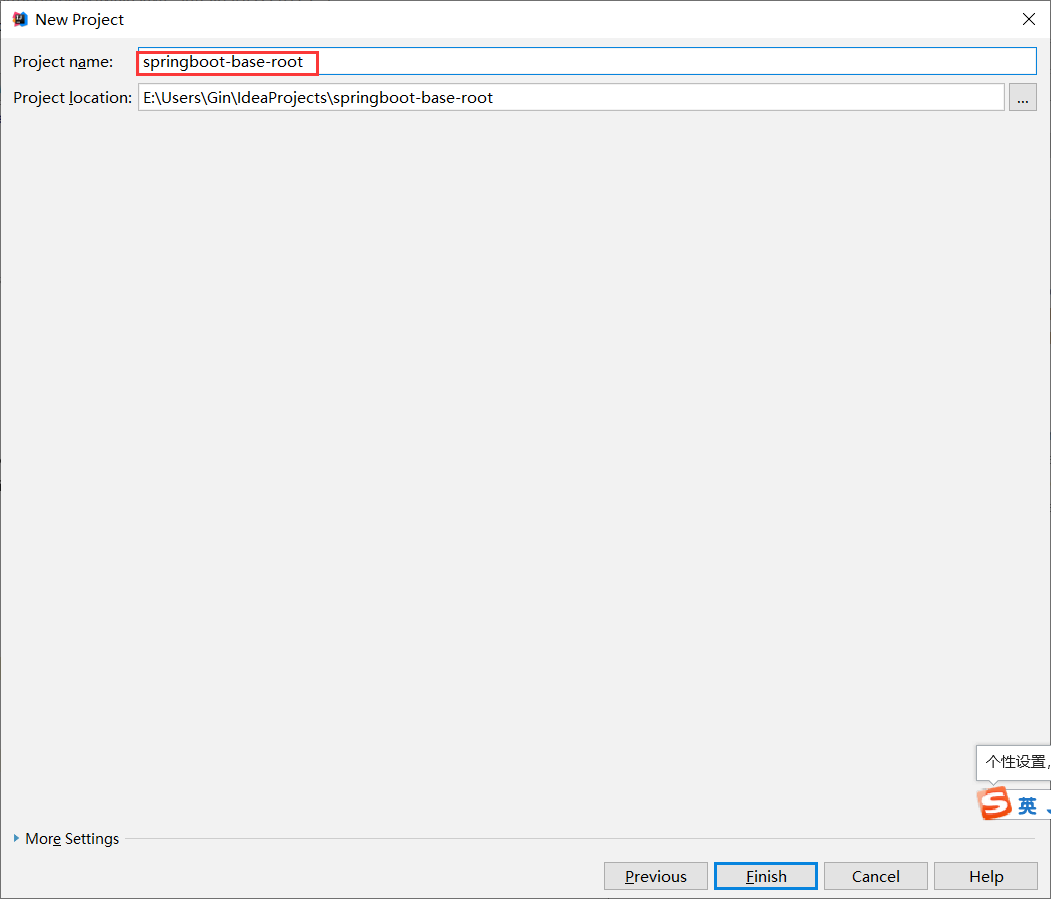Open Help for the New Project dialog

985,876
